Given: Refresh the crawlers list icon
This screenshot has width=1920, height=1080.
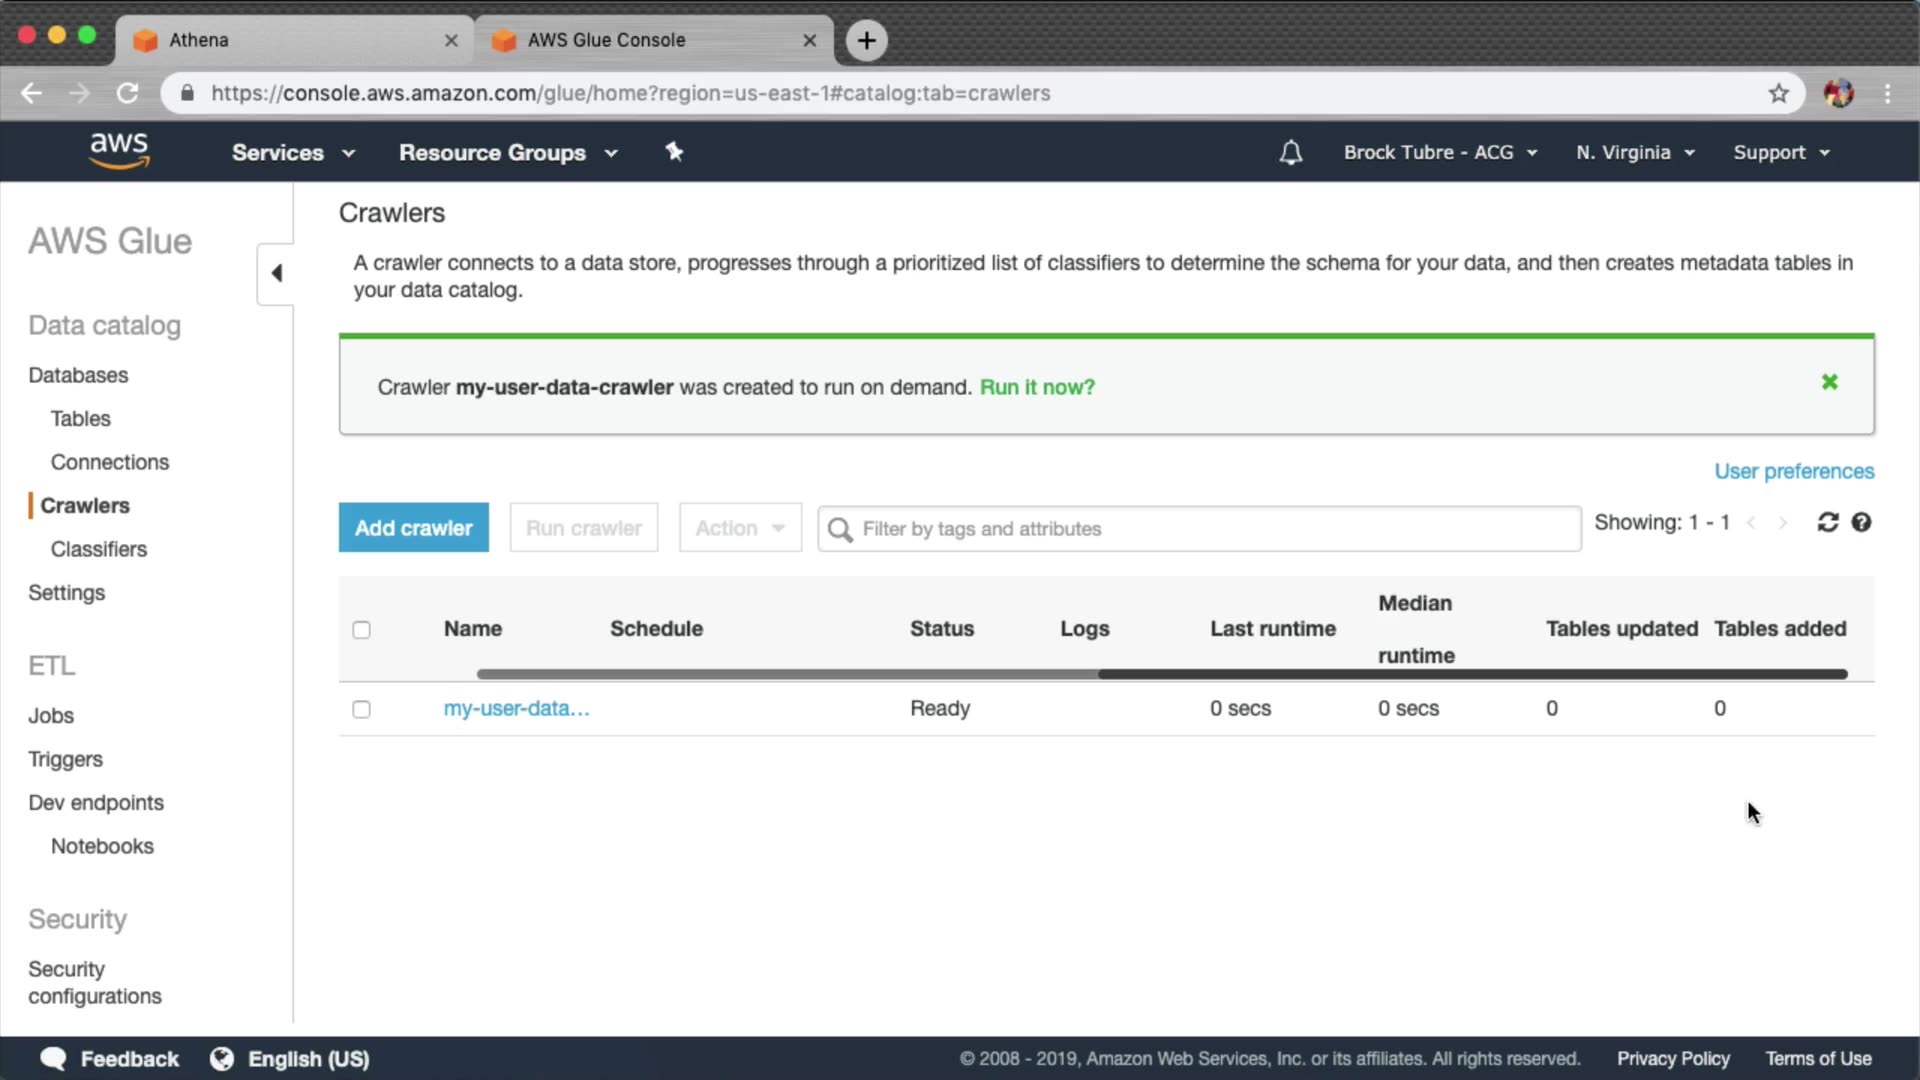Looking at the screenshot, I should tap(1827, 522).
